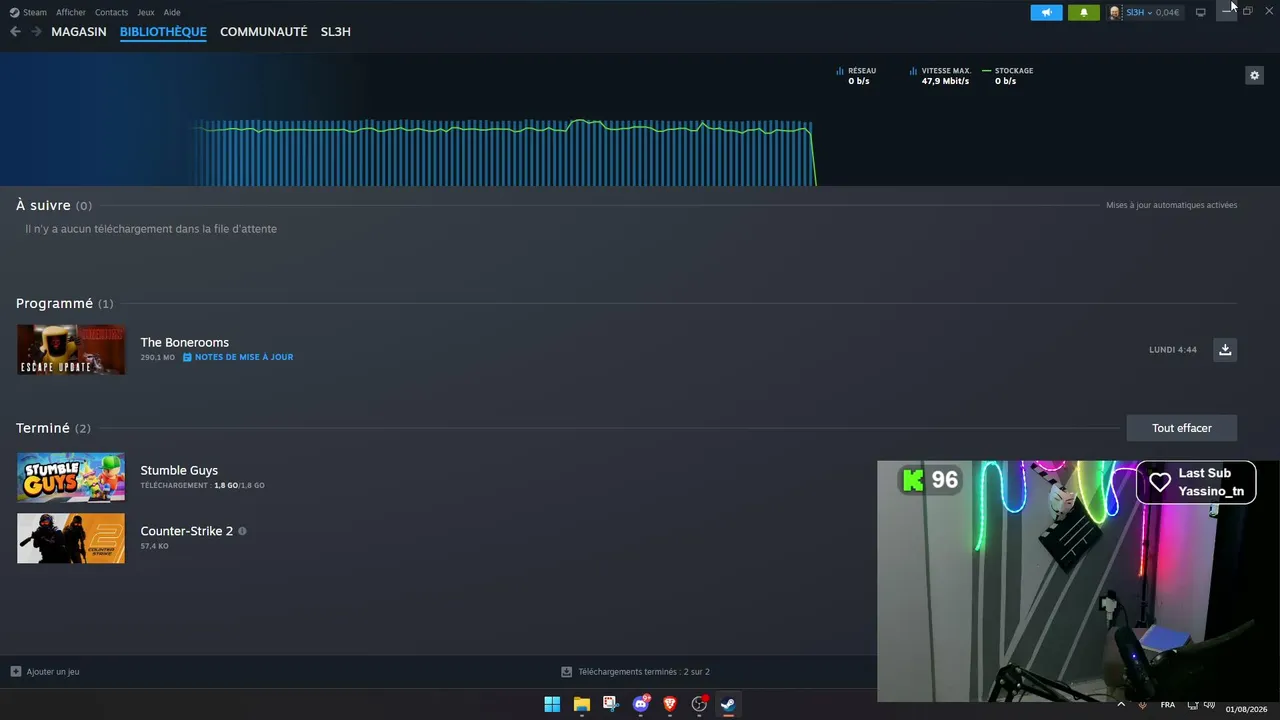Open the Aide menu

tap(172, 12)
